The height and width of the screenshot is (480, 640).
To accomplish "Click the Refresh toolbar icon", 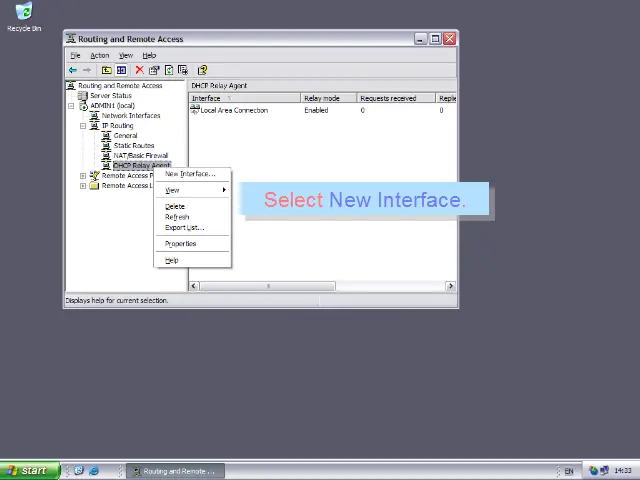I will [169, 70].
